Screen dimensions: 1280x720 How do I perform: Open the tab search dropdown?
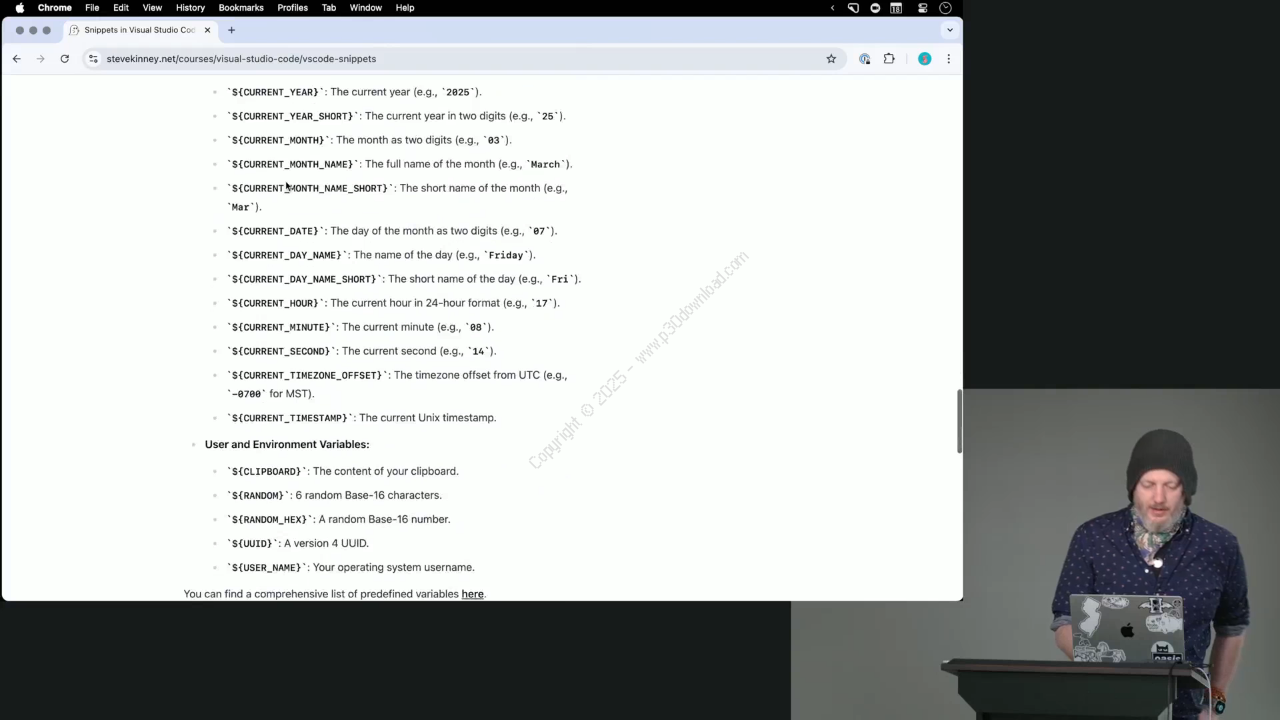click(949, 30)
